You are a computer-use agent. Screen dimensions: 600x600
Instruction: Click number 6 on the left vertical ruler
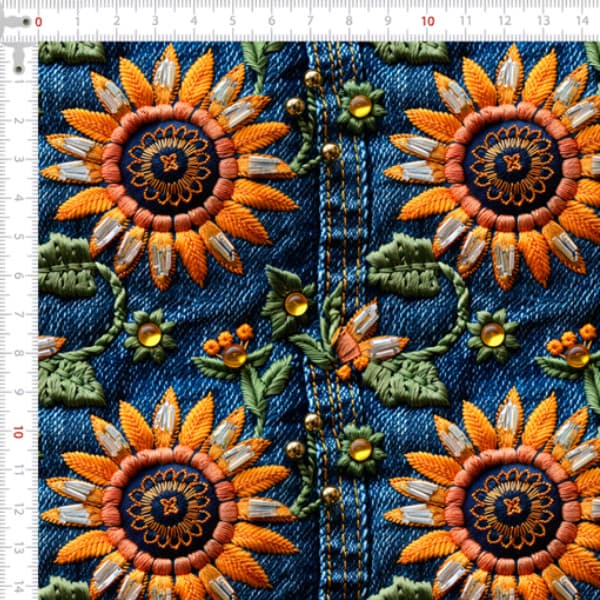tap(18, 276)
